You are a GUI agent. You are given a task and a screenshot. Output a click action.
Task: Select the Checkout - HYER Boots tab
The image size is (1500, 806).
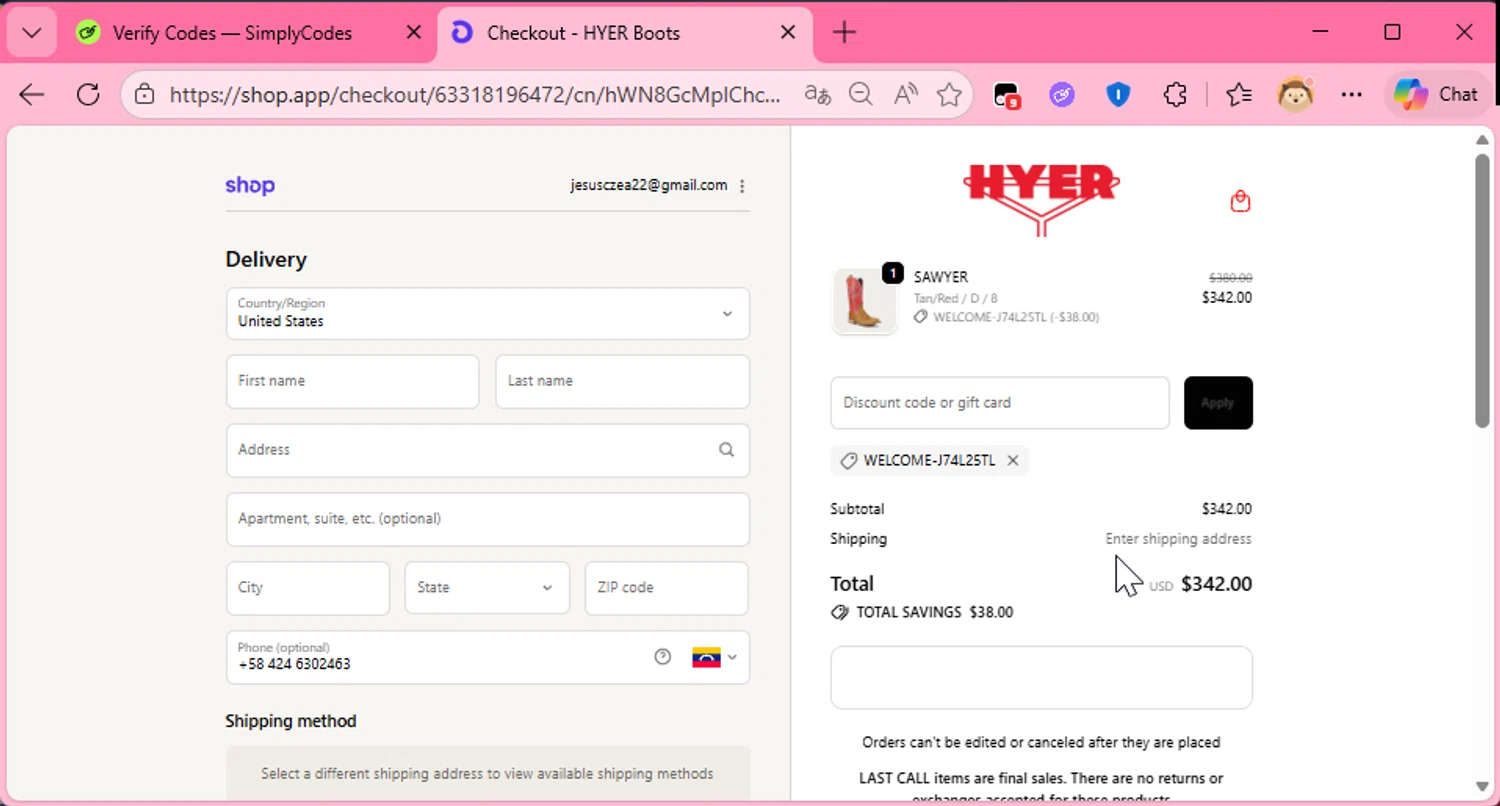(x=584, y=33)
